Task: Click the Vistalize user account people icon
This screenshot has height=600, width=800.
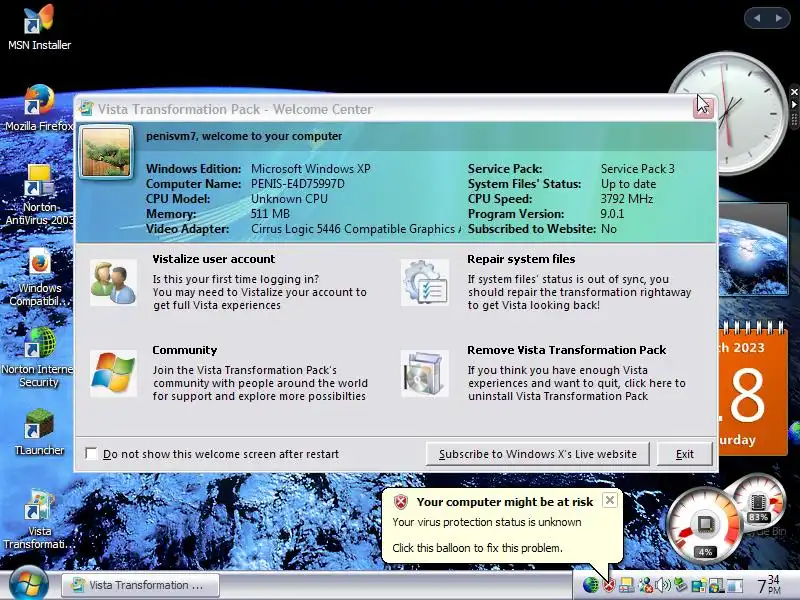Action: pyautogui.click(x=113, y=283)
